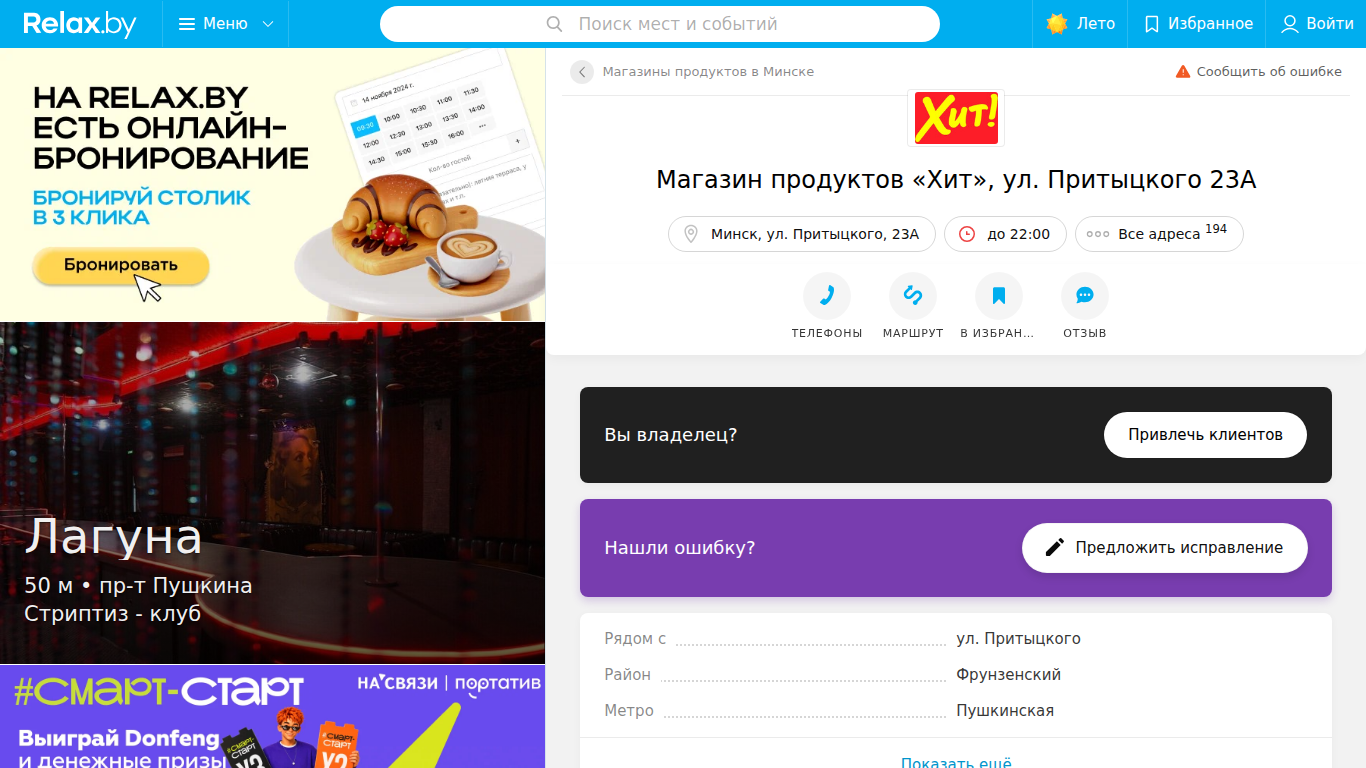
Task: Open the Лето section
Action: (x=1080, y=24)
